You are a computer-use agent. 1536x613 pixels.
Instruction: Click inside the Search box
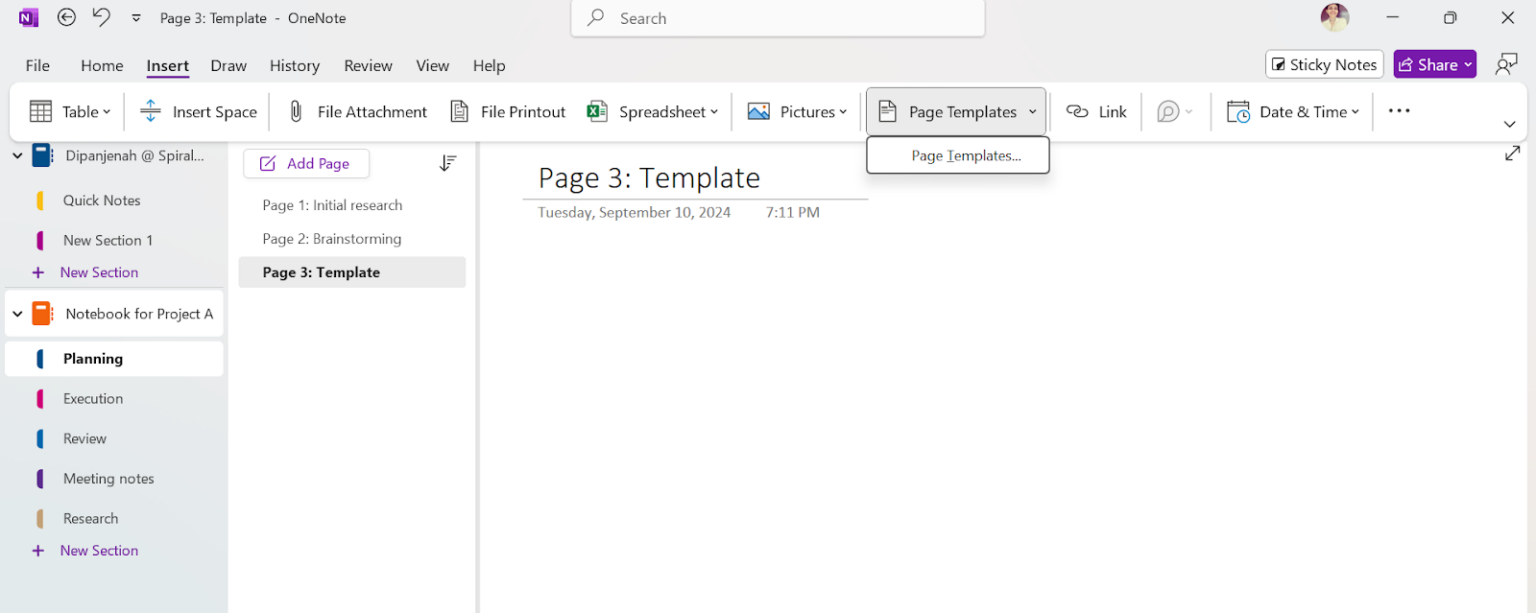coord(777,18)
